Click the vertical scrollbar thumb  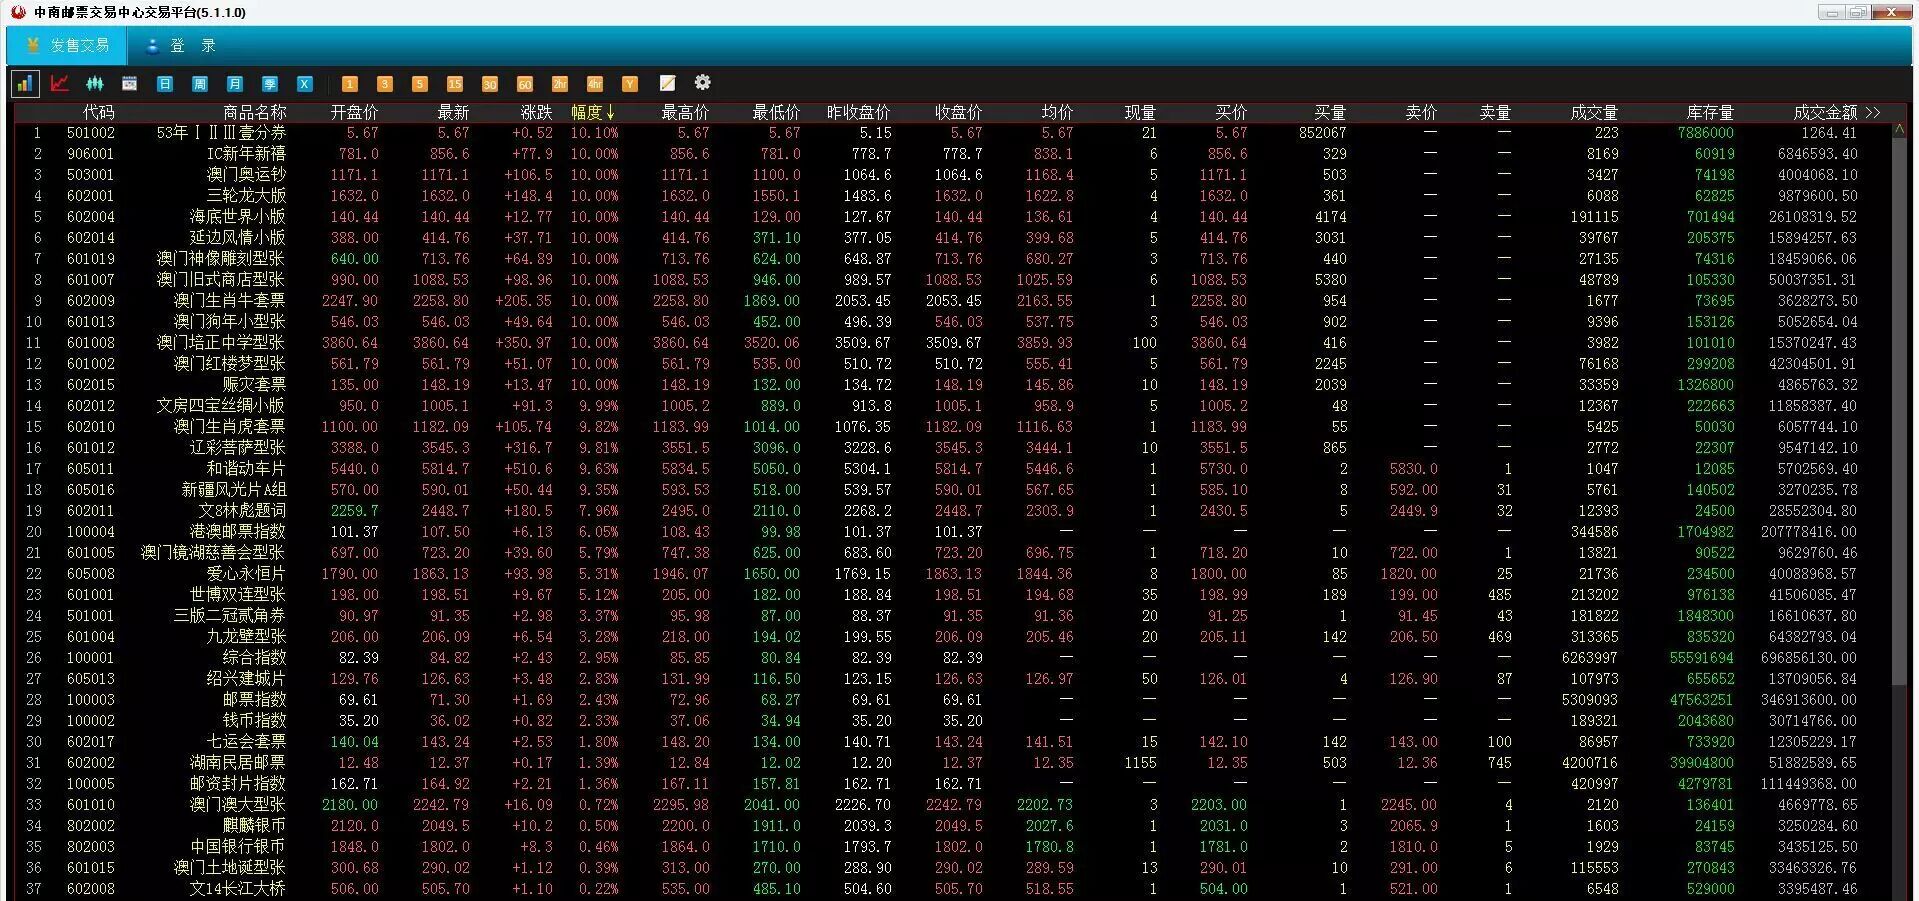coord(1900,412)
